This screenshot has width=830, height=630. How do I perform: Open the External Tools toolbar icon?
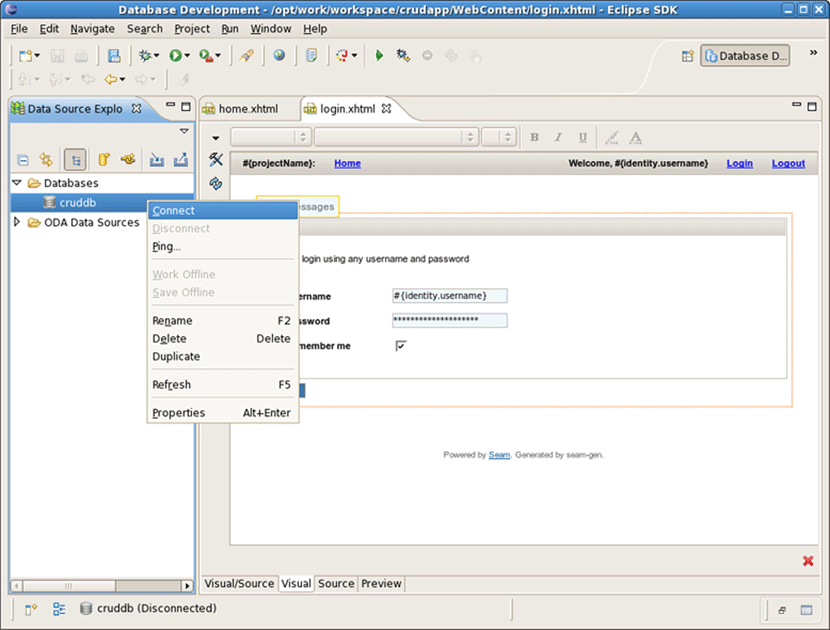pos(205,55)
